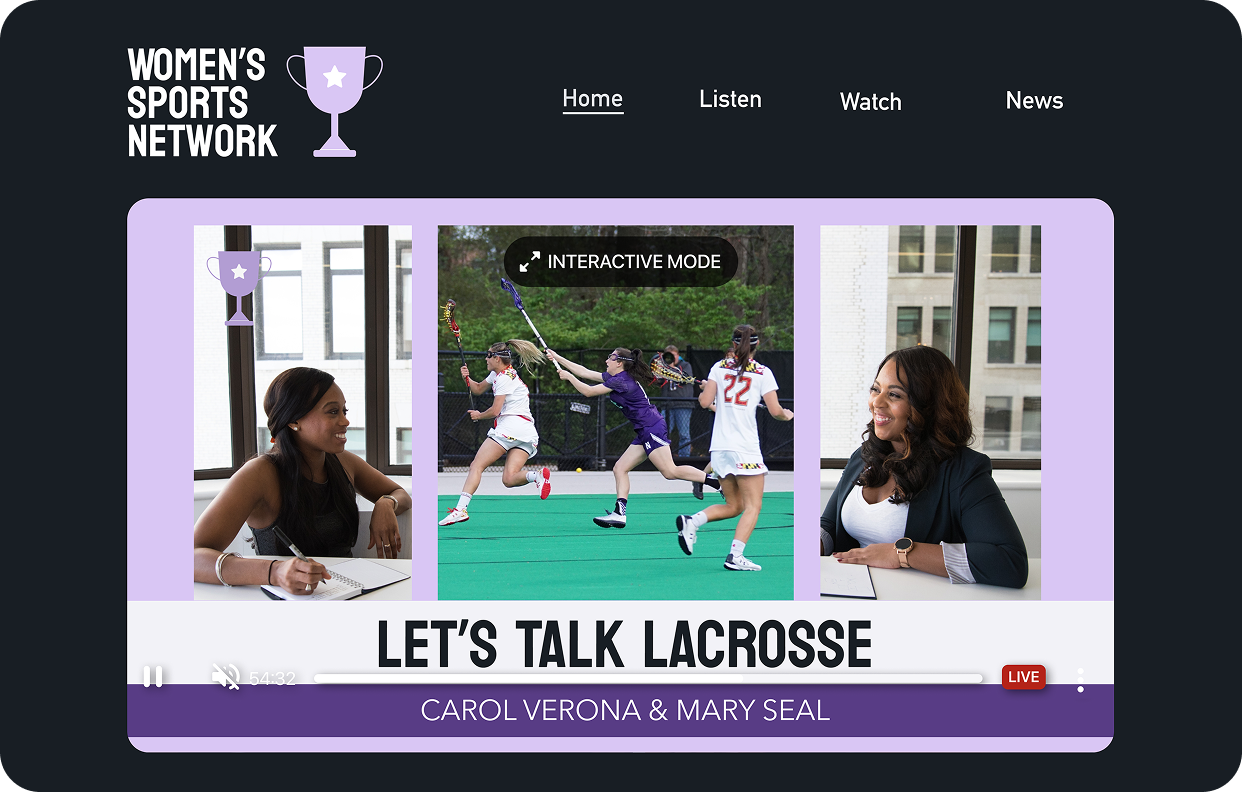Click the Women's Sports Network wordmark

(x=203, y=103)
